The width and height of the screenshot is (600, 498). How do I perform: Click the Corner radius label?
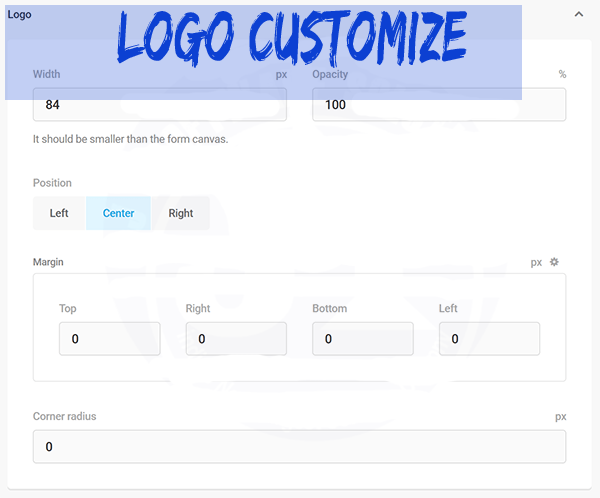pyautogui.click(x=65, y=416)
